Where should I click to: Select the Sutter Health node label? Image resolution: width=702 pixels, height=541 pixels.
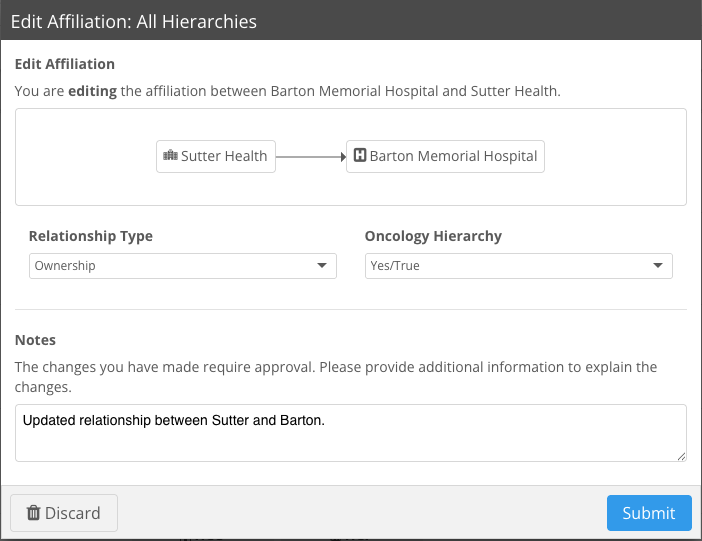224,156
